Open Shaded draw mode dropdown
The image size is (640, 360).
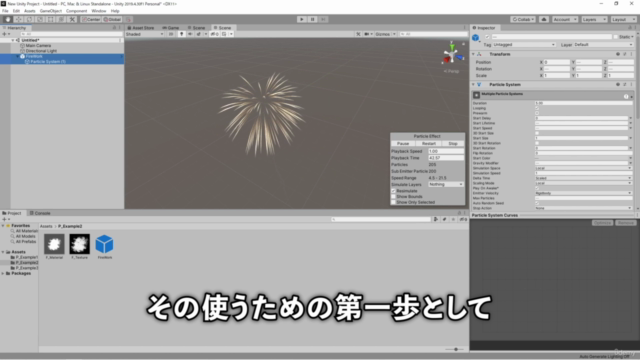144,34
